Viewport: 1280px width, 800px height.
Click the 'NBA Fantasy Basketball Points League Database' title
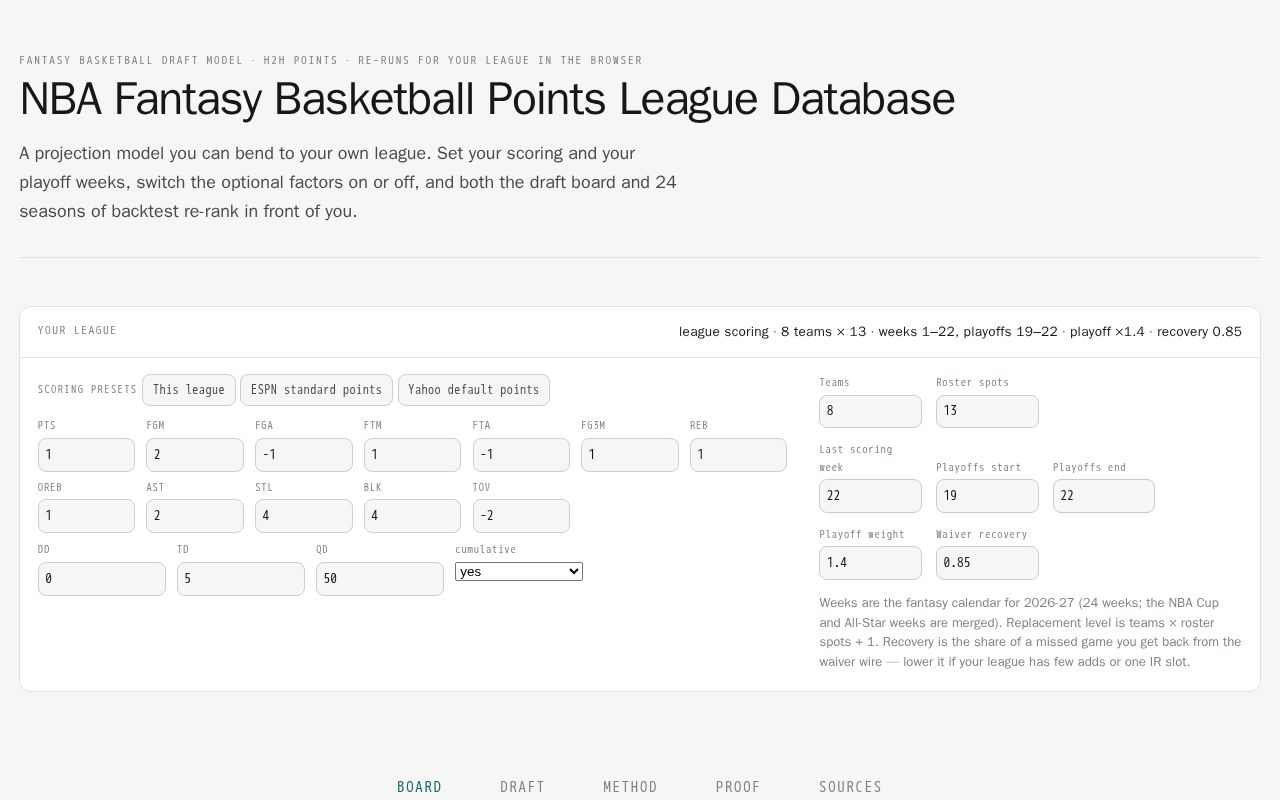pos(487,100)
